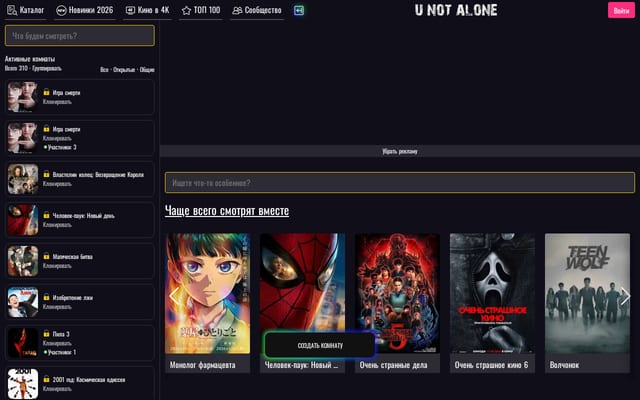Open the Магическая битва room poster thumbnail

pos(23,261)
